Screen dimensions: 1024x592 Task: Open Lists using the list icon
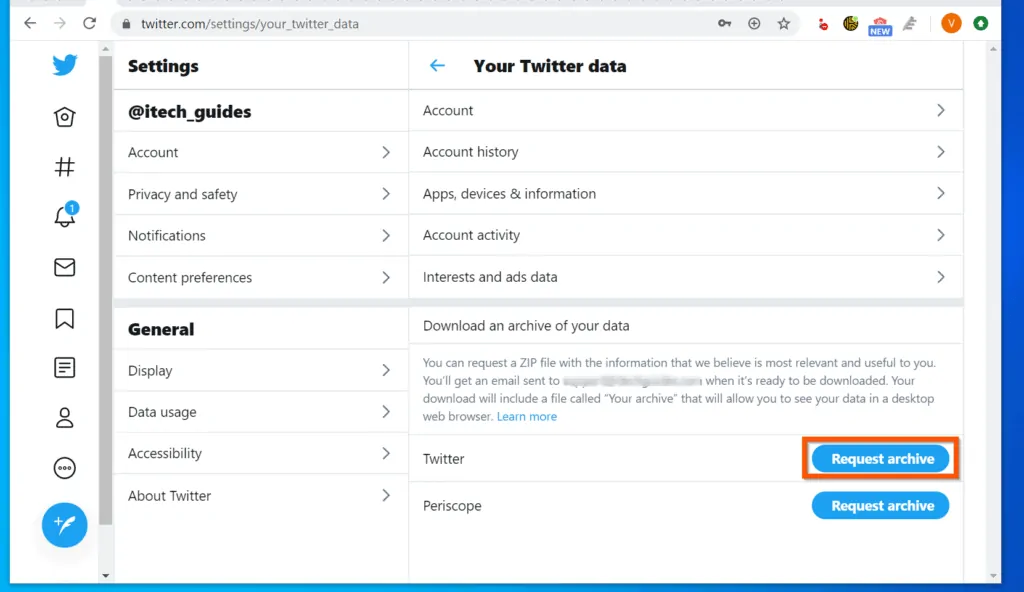[x=64, y=367]
